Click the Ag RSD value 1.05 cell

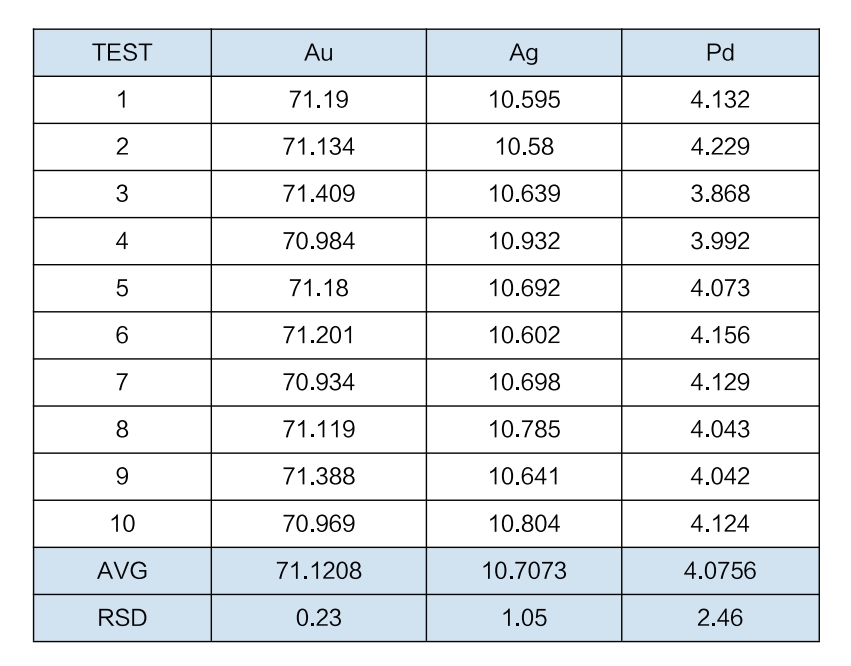tap(524, 618)
